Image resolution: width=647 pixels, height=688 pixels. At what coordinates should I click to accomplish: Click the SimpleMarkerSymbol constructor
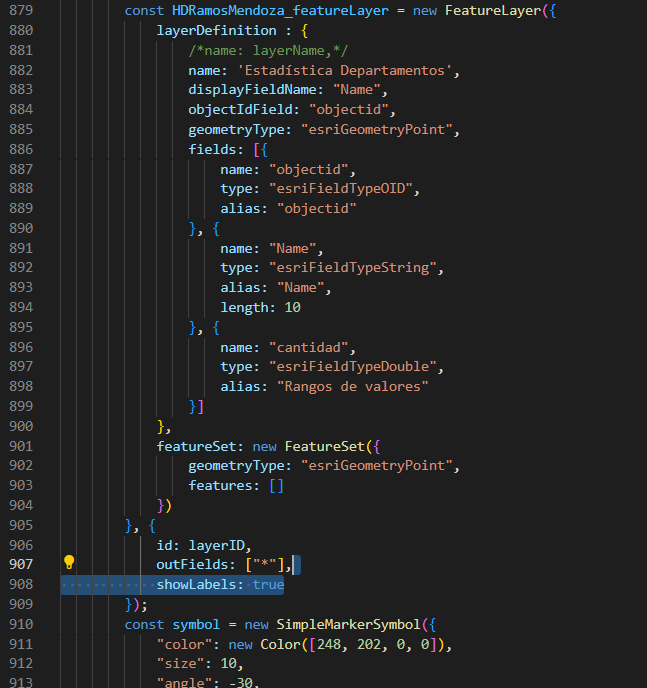tap(348, 624)
